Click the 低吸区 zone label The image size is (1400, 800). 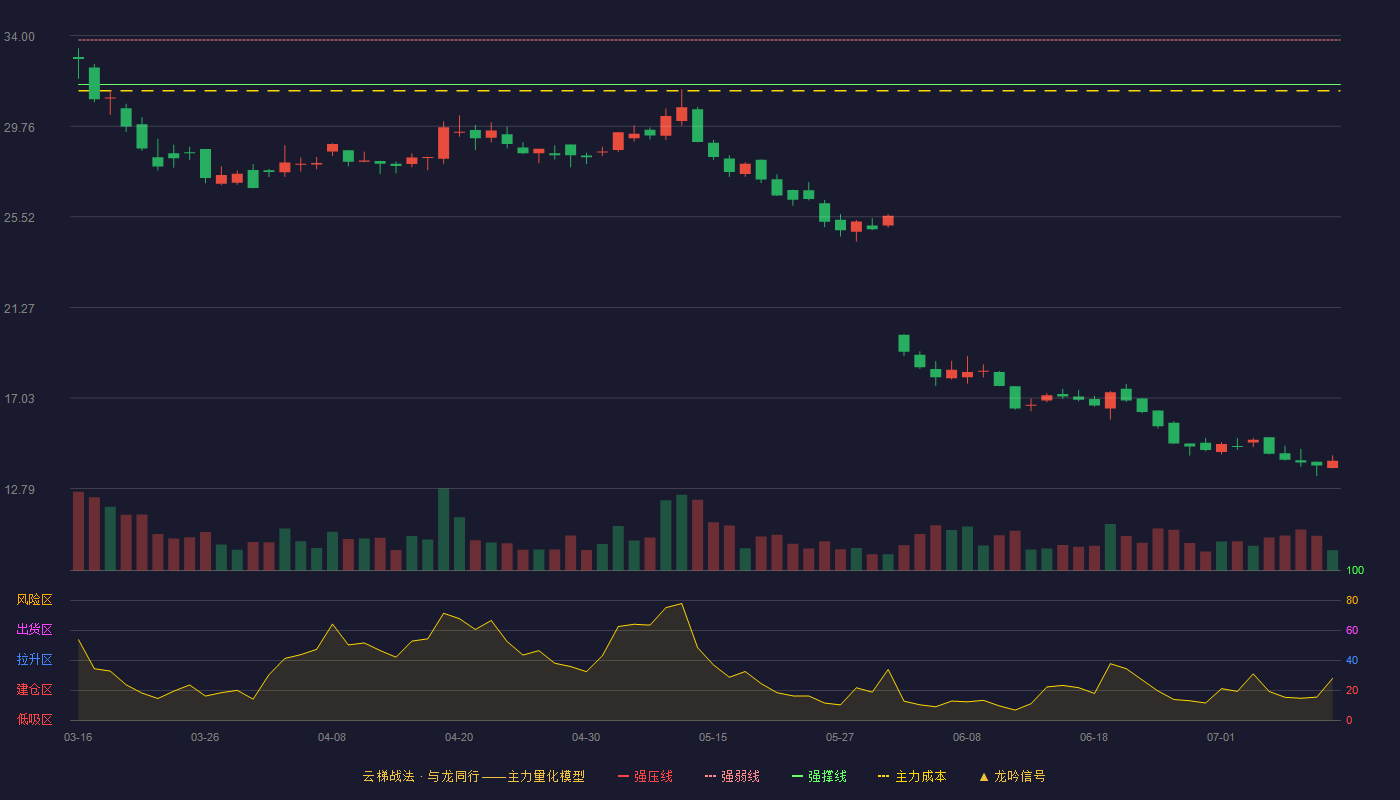[34, 719]
